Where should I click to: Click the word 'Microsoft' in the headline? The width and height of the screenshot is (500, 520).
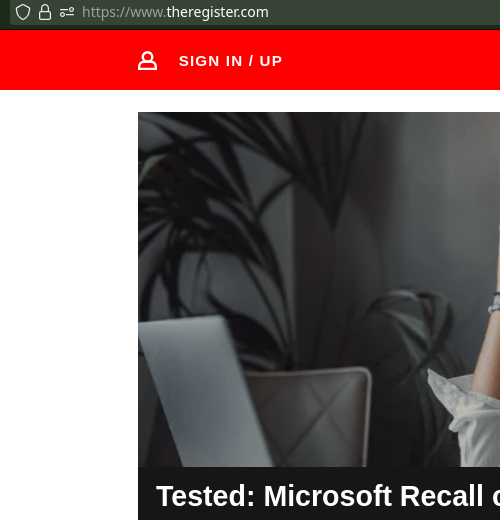(328, 496)
